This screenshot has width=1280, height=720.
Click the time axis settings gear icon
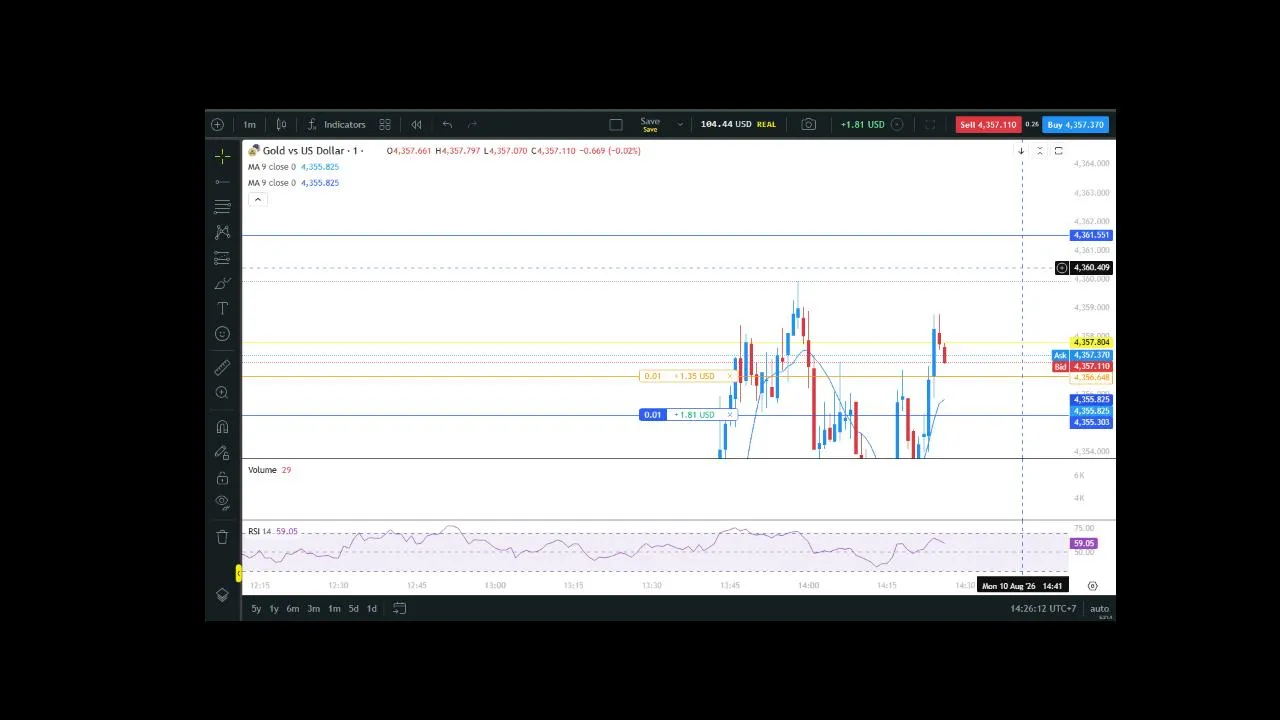tap(1092, 586)
